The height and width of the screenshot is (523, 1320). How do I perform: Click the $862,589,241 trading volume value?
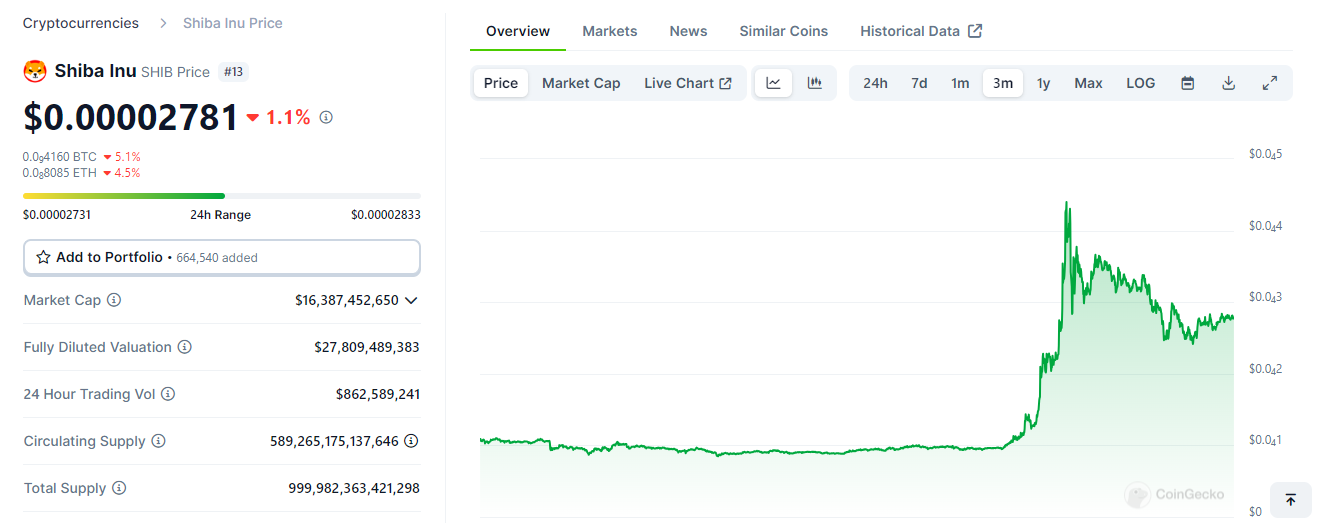click(378, 394)
